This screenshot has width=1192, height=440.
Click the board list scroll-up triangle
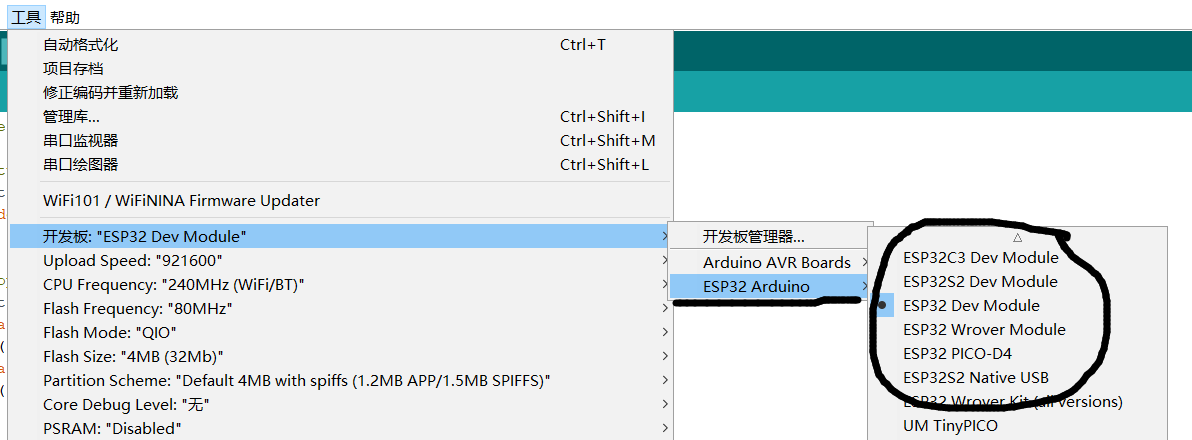click(x=1018, y=237)
